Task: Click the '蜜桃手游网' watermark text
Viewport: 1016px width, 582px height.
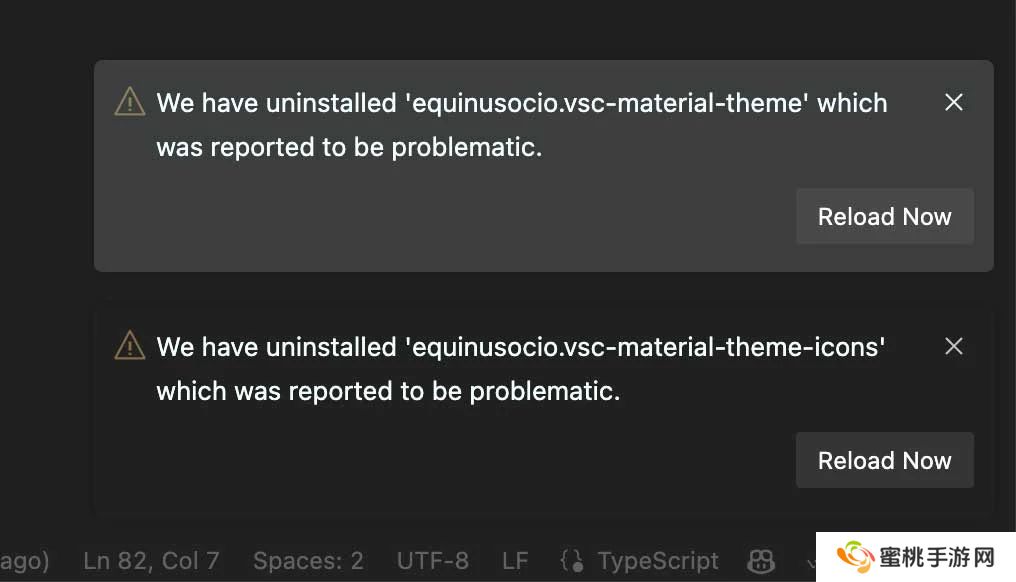Action: (936, 558)
